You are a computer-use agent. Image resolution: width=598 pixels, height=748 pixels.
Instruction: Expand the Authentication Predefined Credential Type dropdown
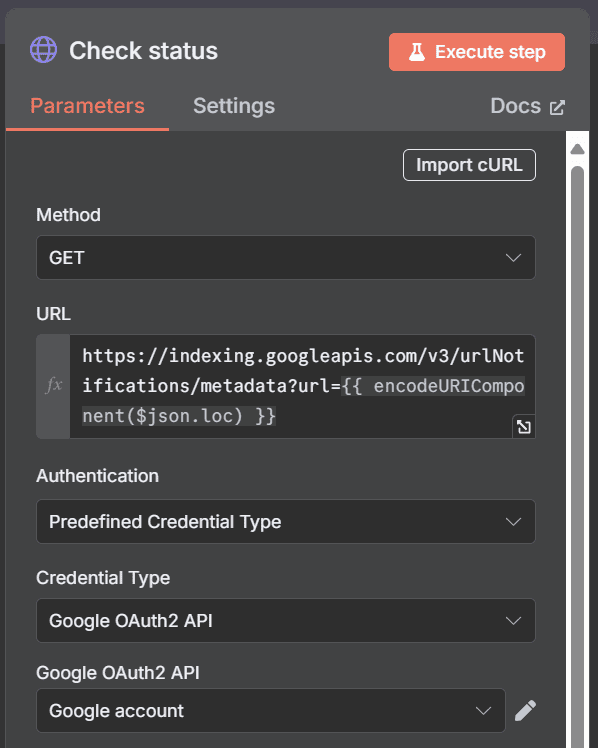tap(286, 521)
